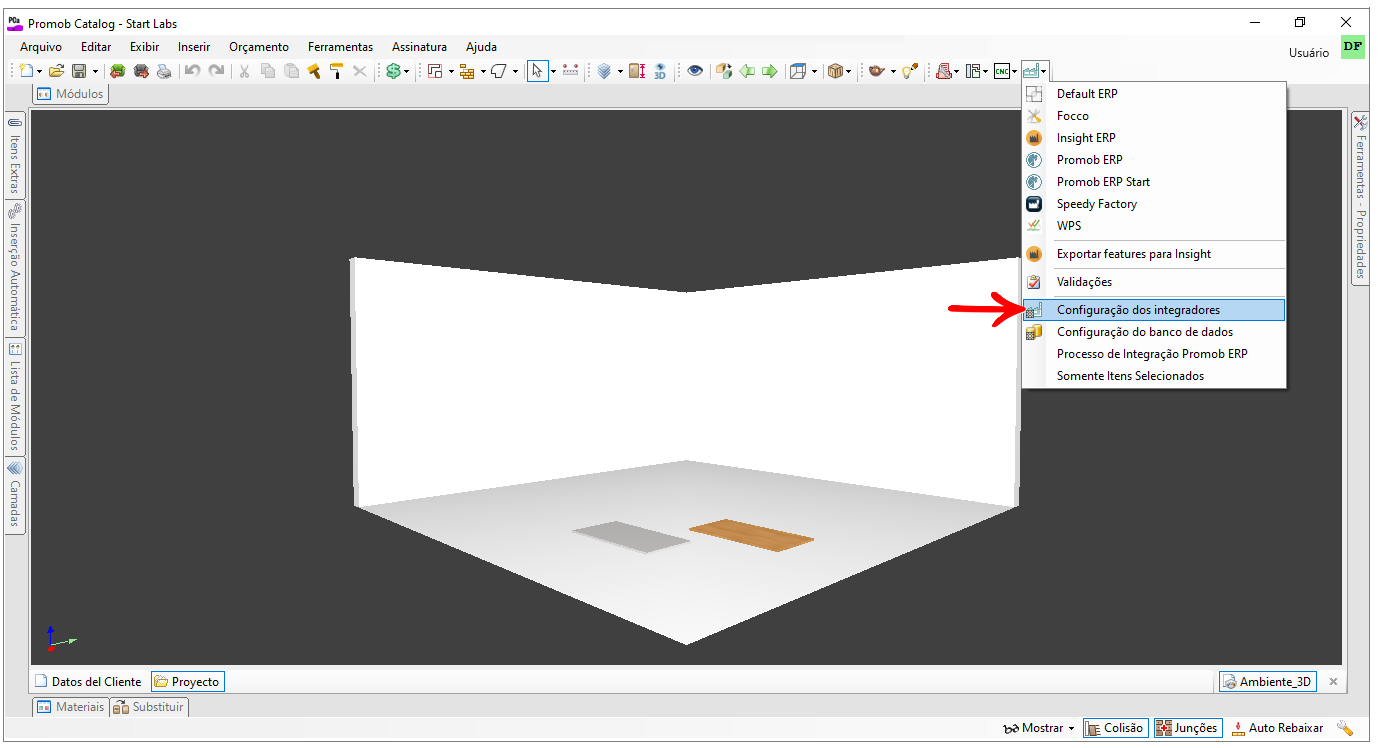Image resolution: width=1378 pixels, height=748 pixels.
Task: Toggle Auto Rebaixar option
Action: tap(1277, 728)
